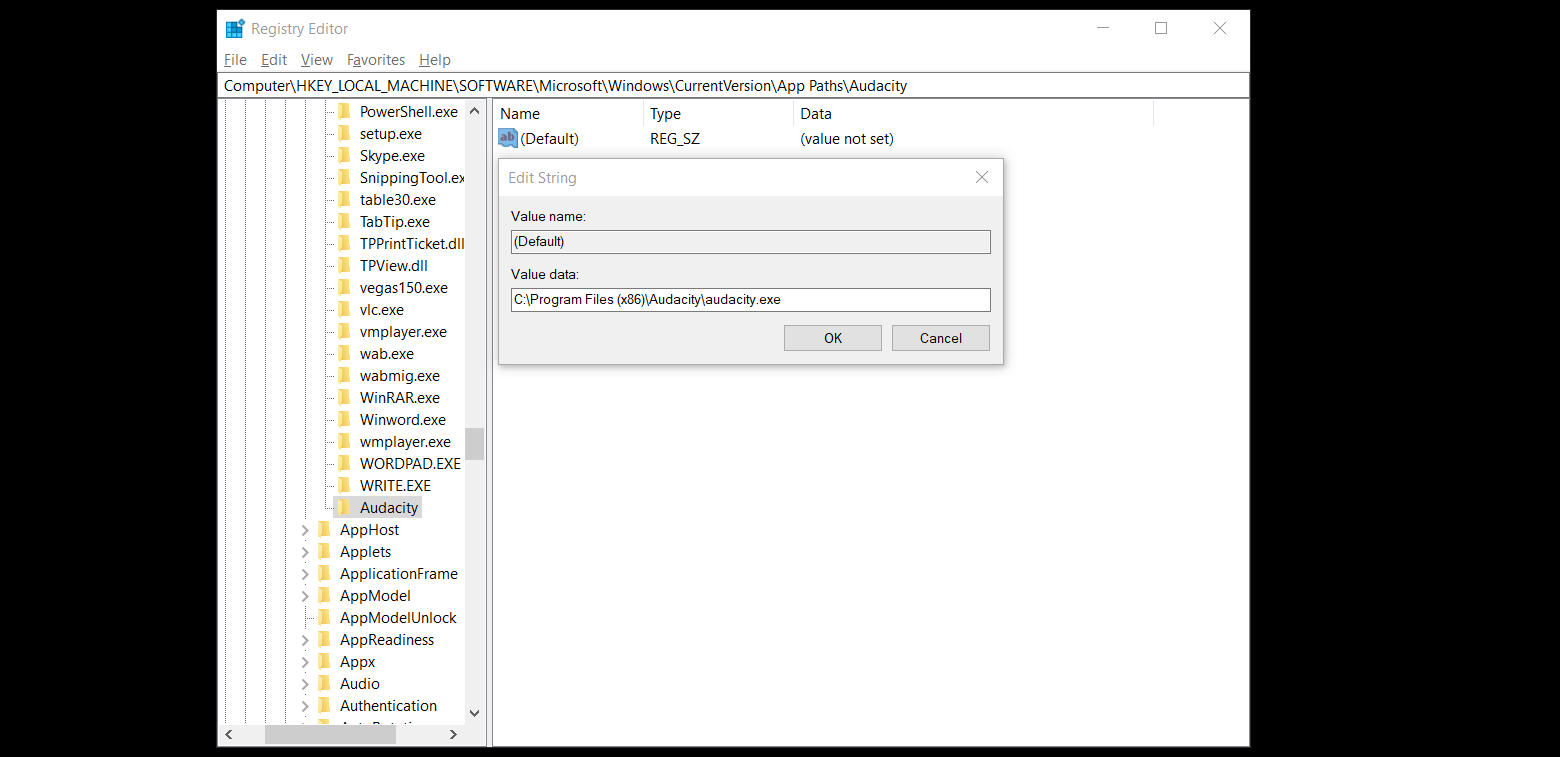Select the Audio key label
1560x757 pixels.
(x=359, y=683)
